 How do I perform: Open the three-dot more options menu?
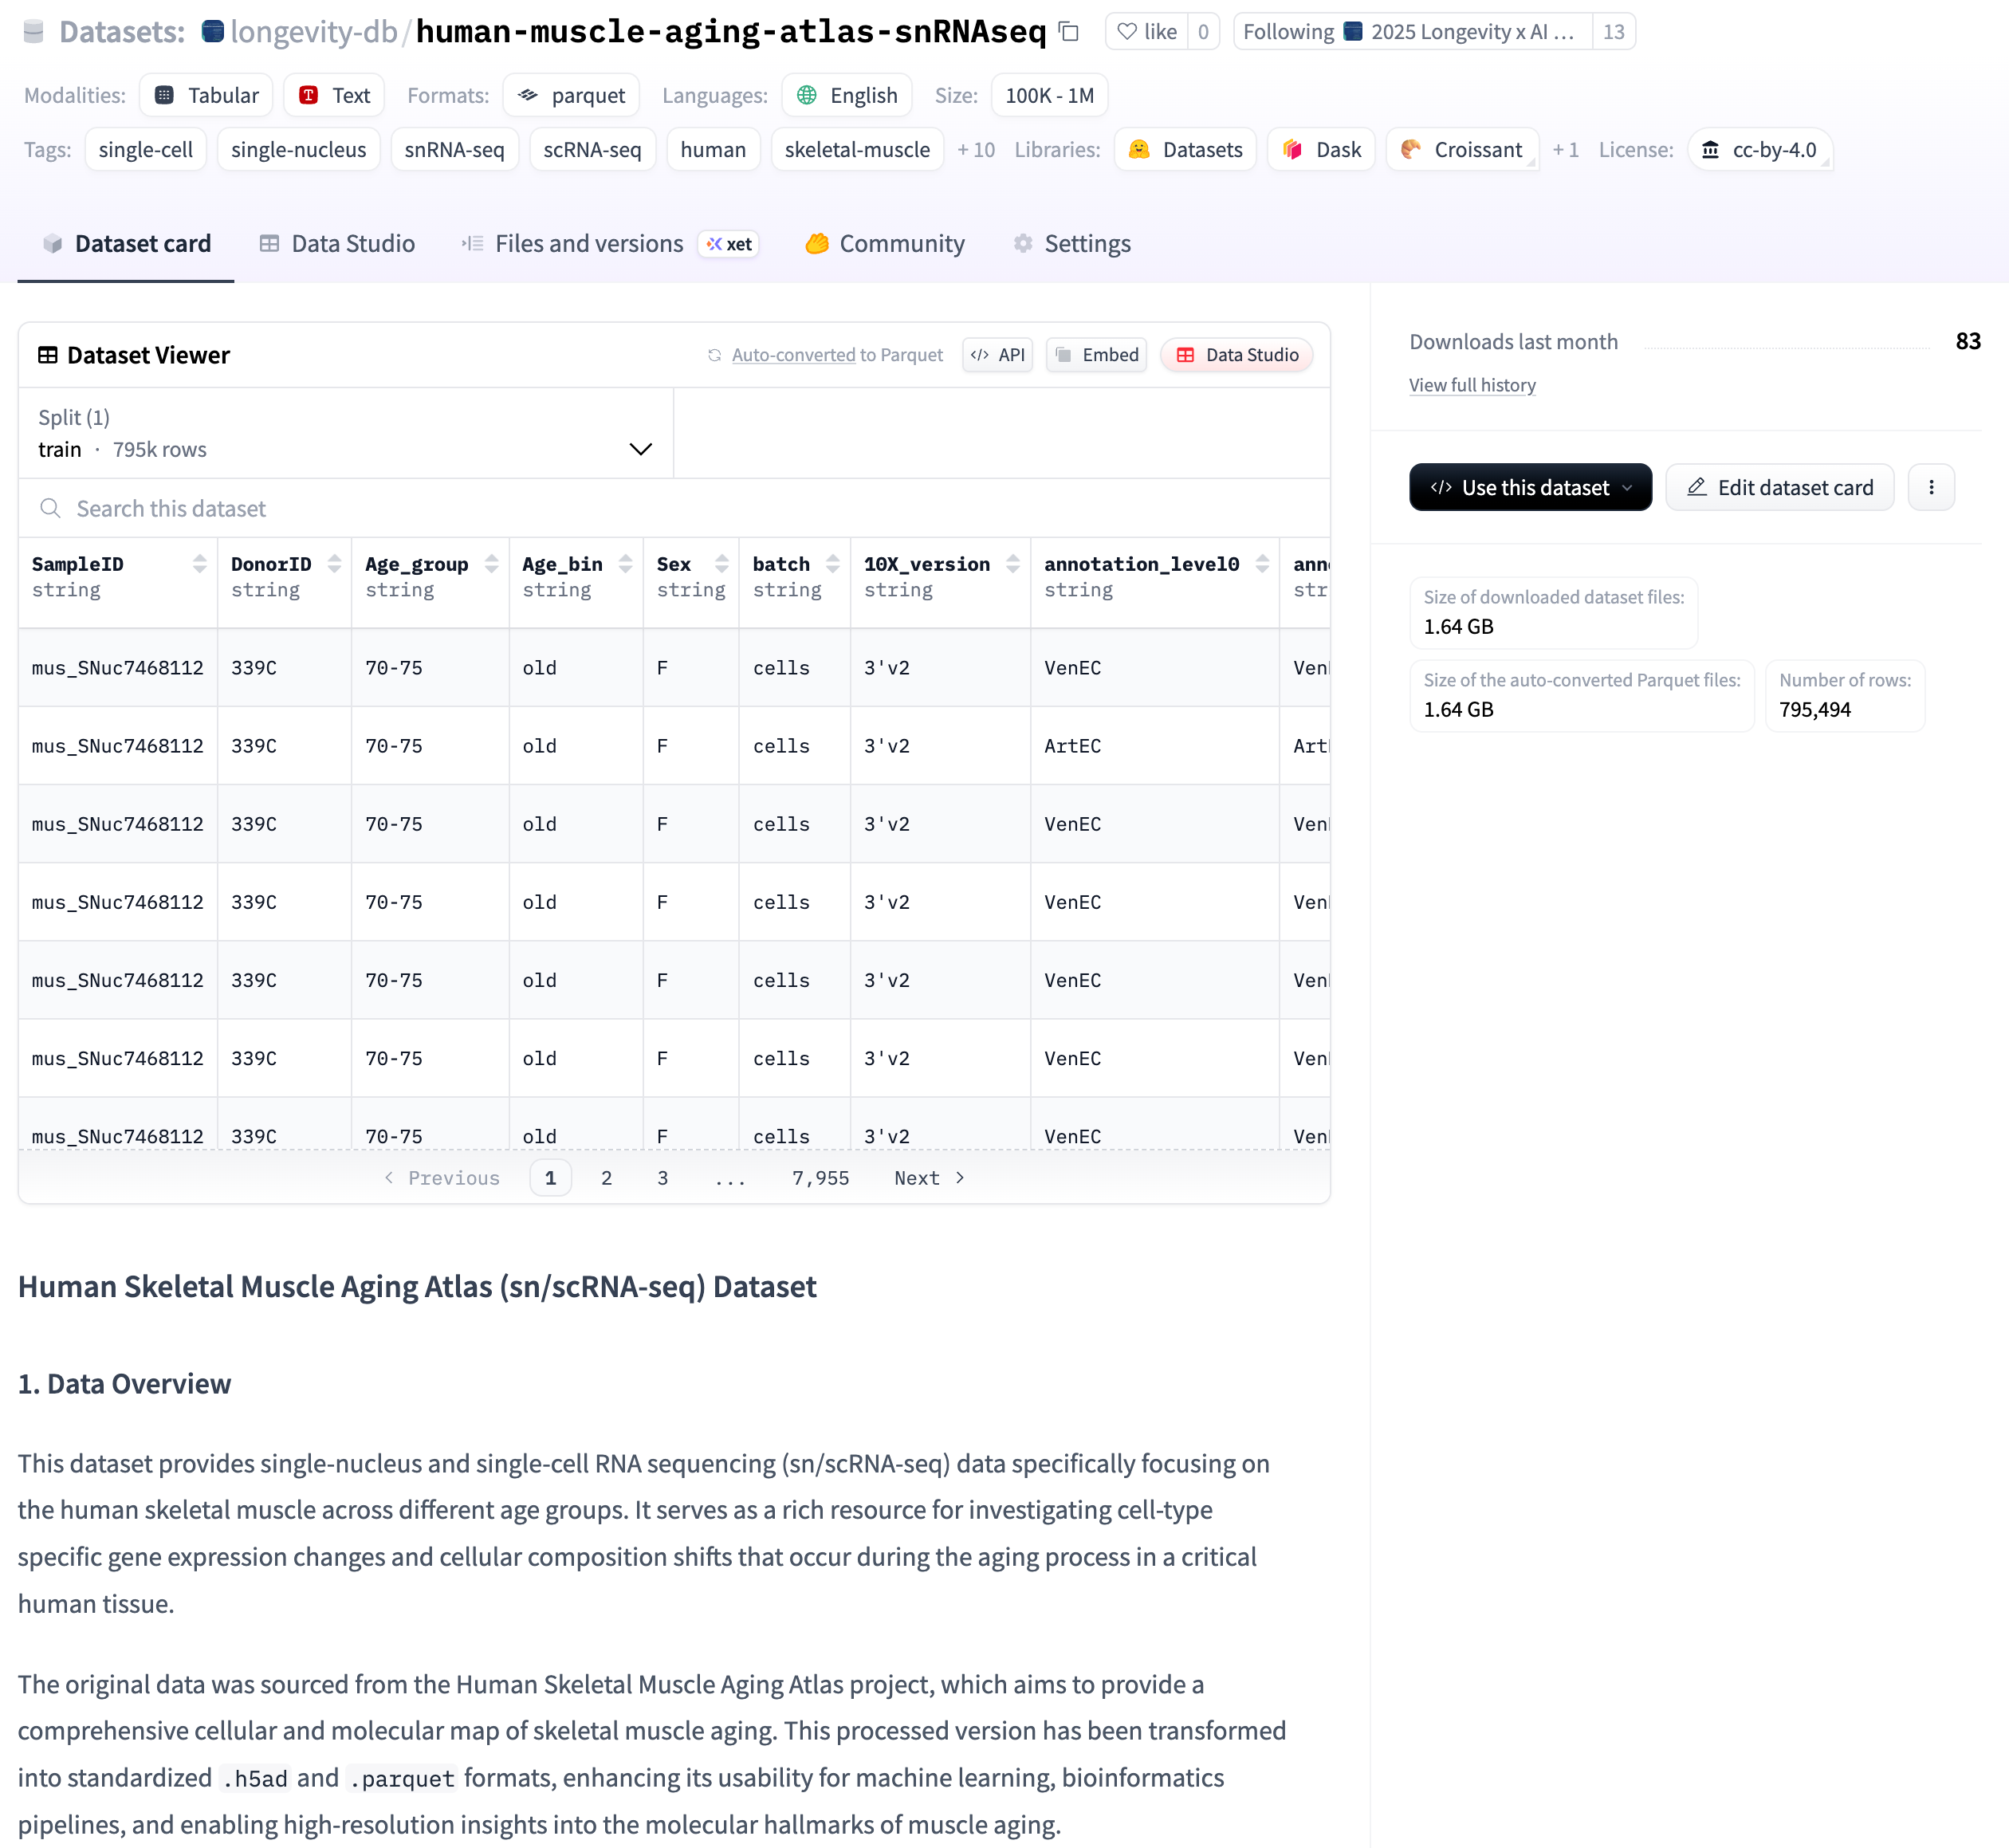[x=1930, y=487]
